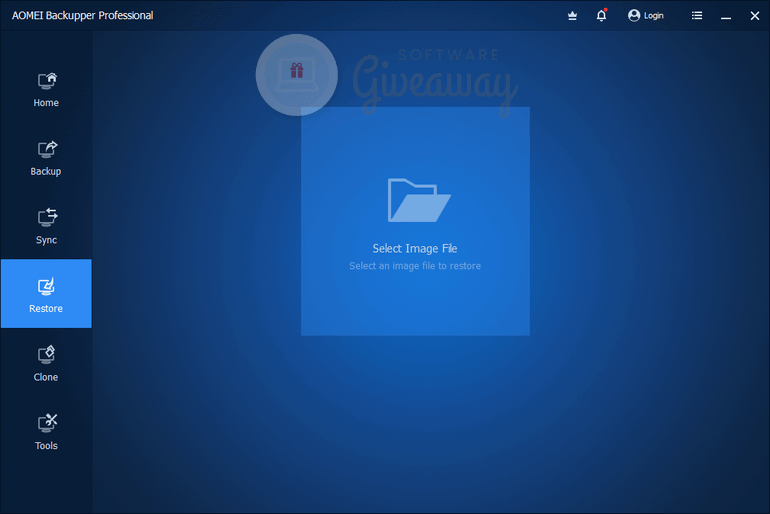Open the Clone tool icon
The height and width of the screenshot is (514, 770).
(x=46, y=355)
